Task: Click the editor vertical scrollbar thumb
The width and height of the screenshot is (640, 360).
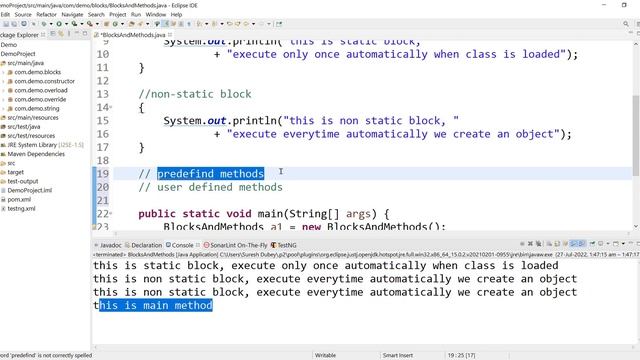Action: click(x=636, y=136)
